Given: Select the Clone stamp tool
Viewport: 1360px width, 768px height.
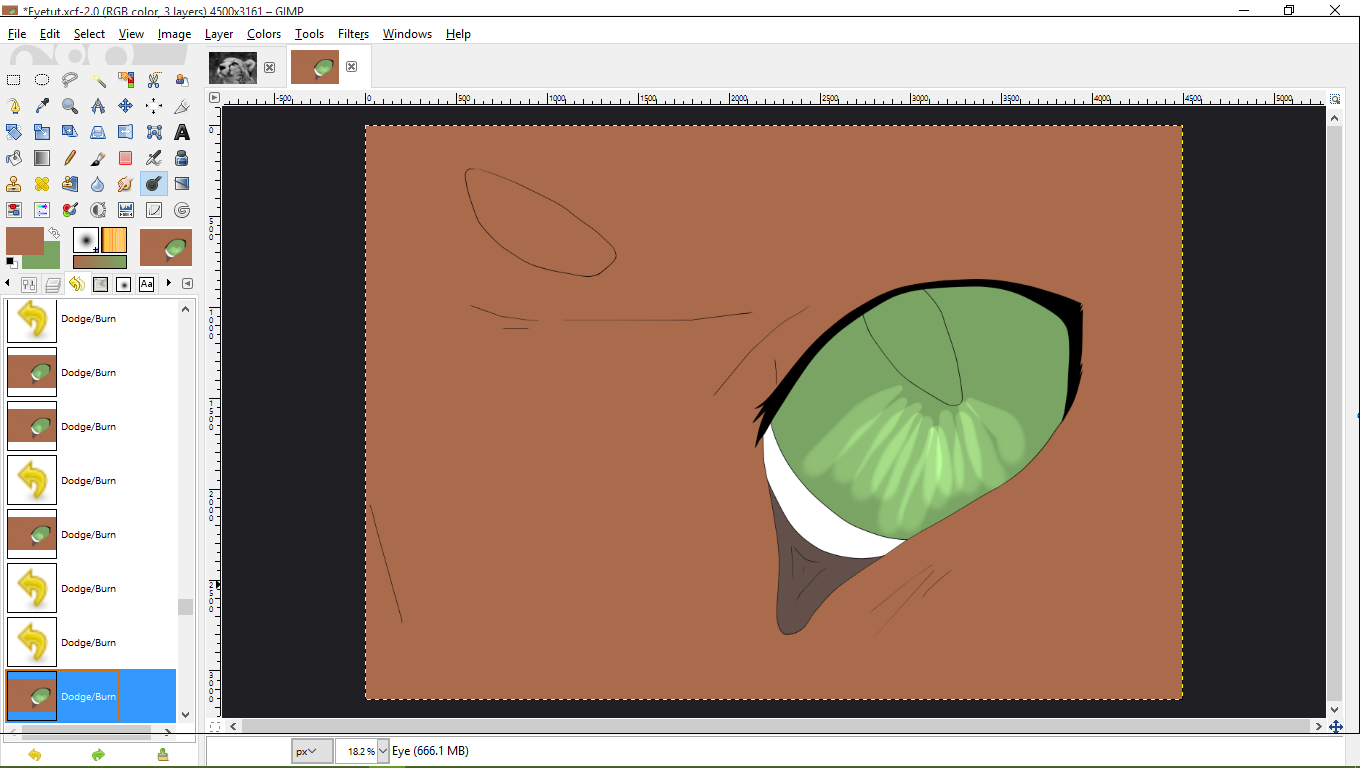Looking at the screenshot, I should point(14,184).
